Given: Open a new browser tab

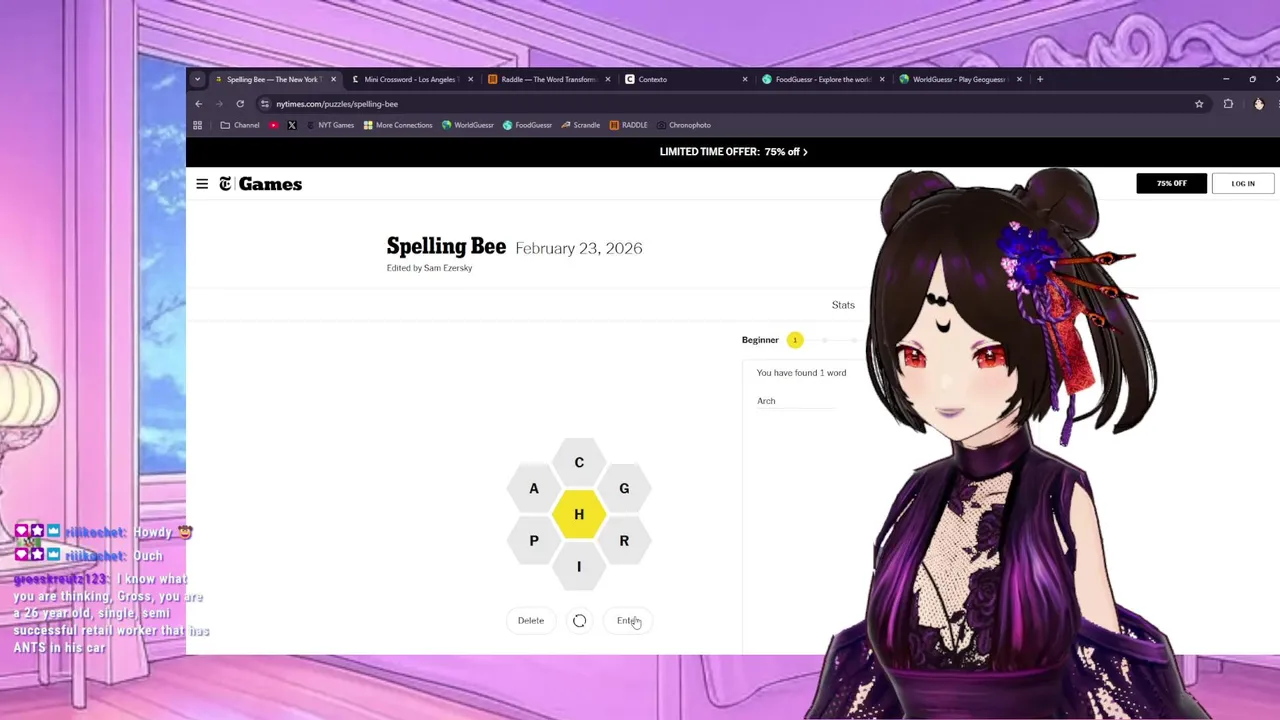Looking at the screenshot, I should tap(1040, 79).
